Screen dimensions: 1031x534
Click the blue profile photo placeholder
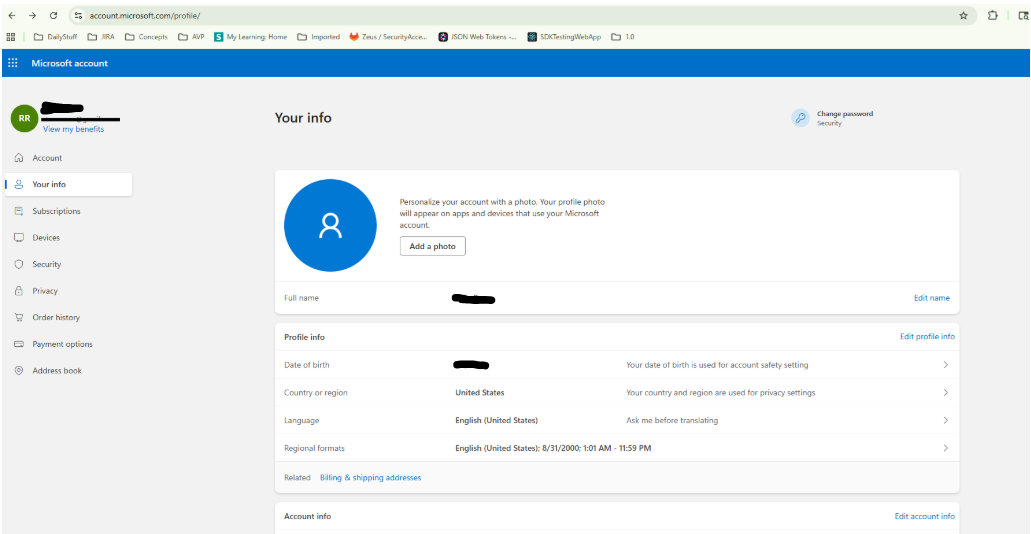(x=330, y=225)
